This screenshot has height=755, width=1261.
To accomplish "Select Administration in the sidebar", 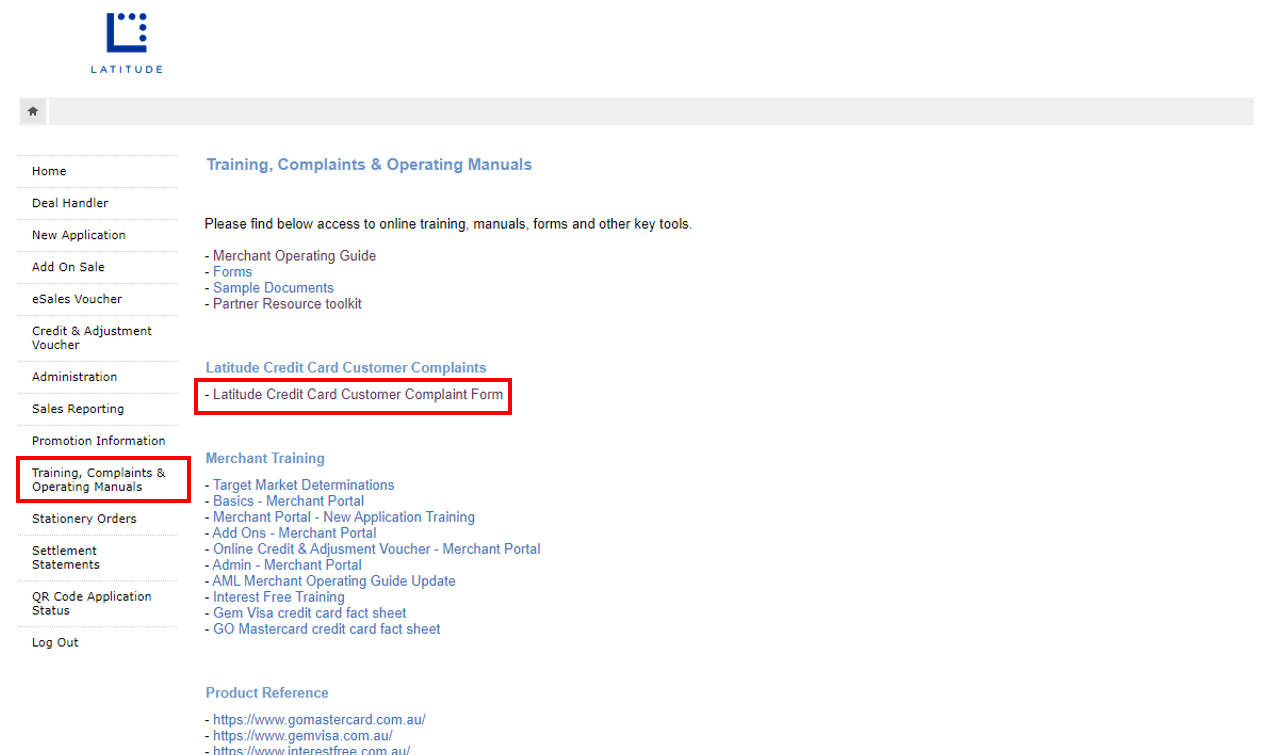I will (x=74, y=377).
